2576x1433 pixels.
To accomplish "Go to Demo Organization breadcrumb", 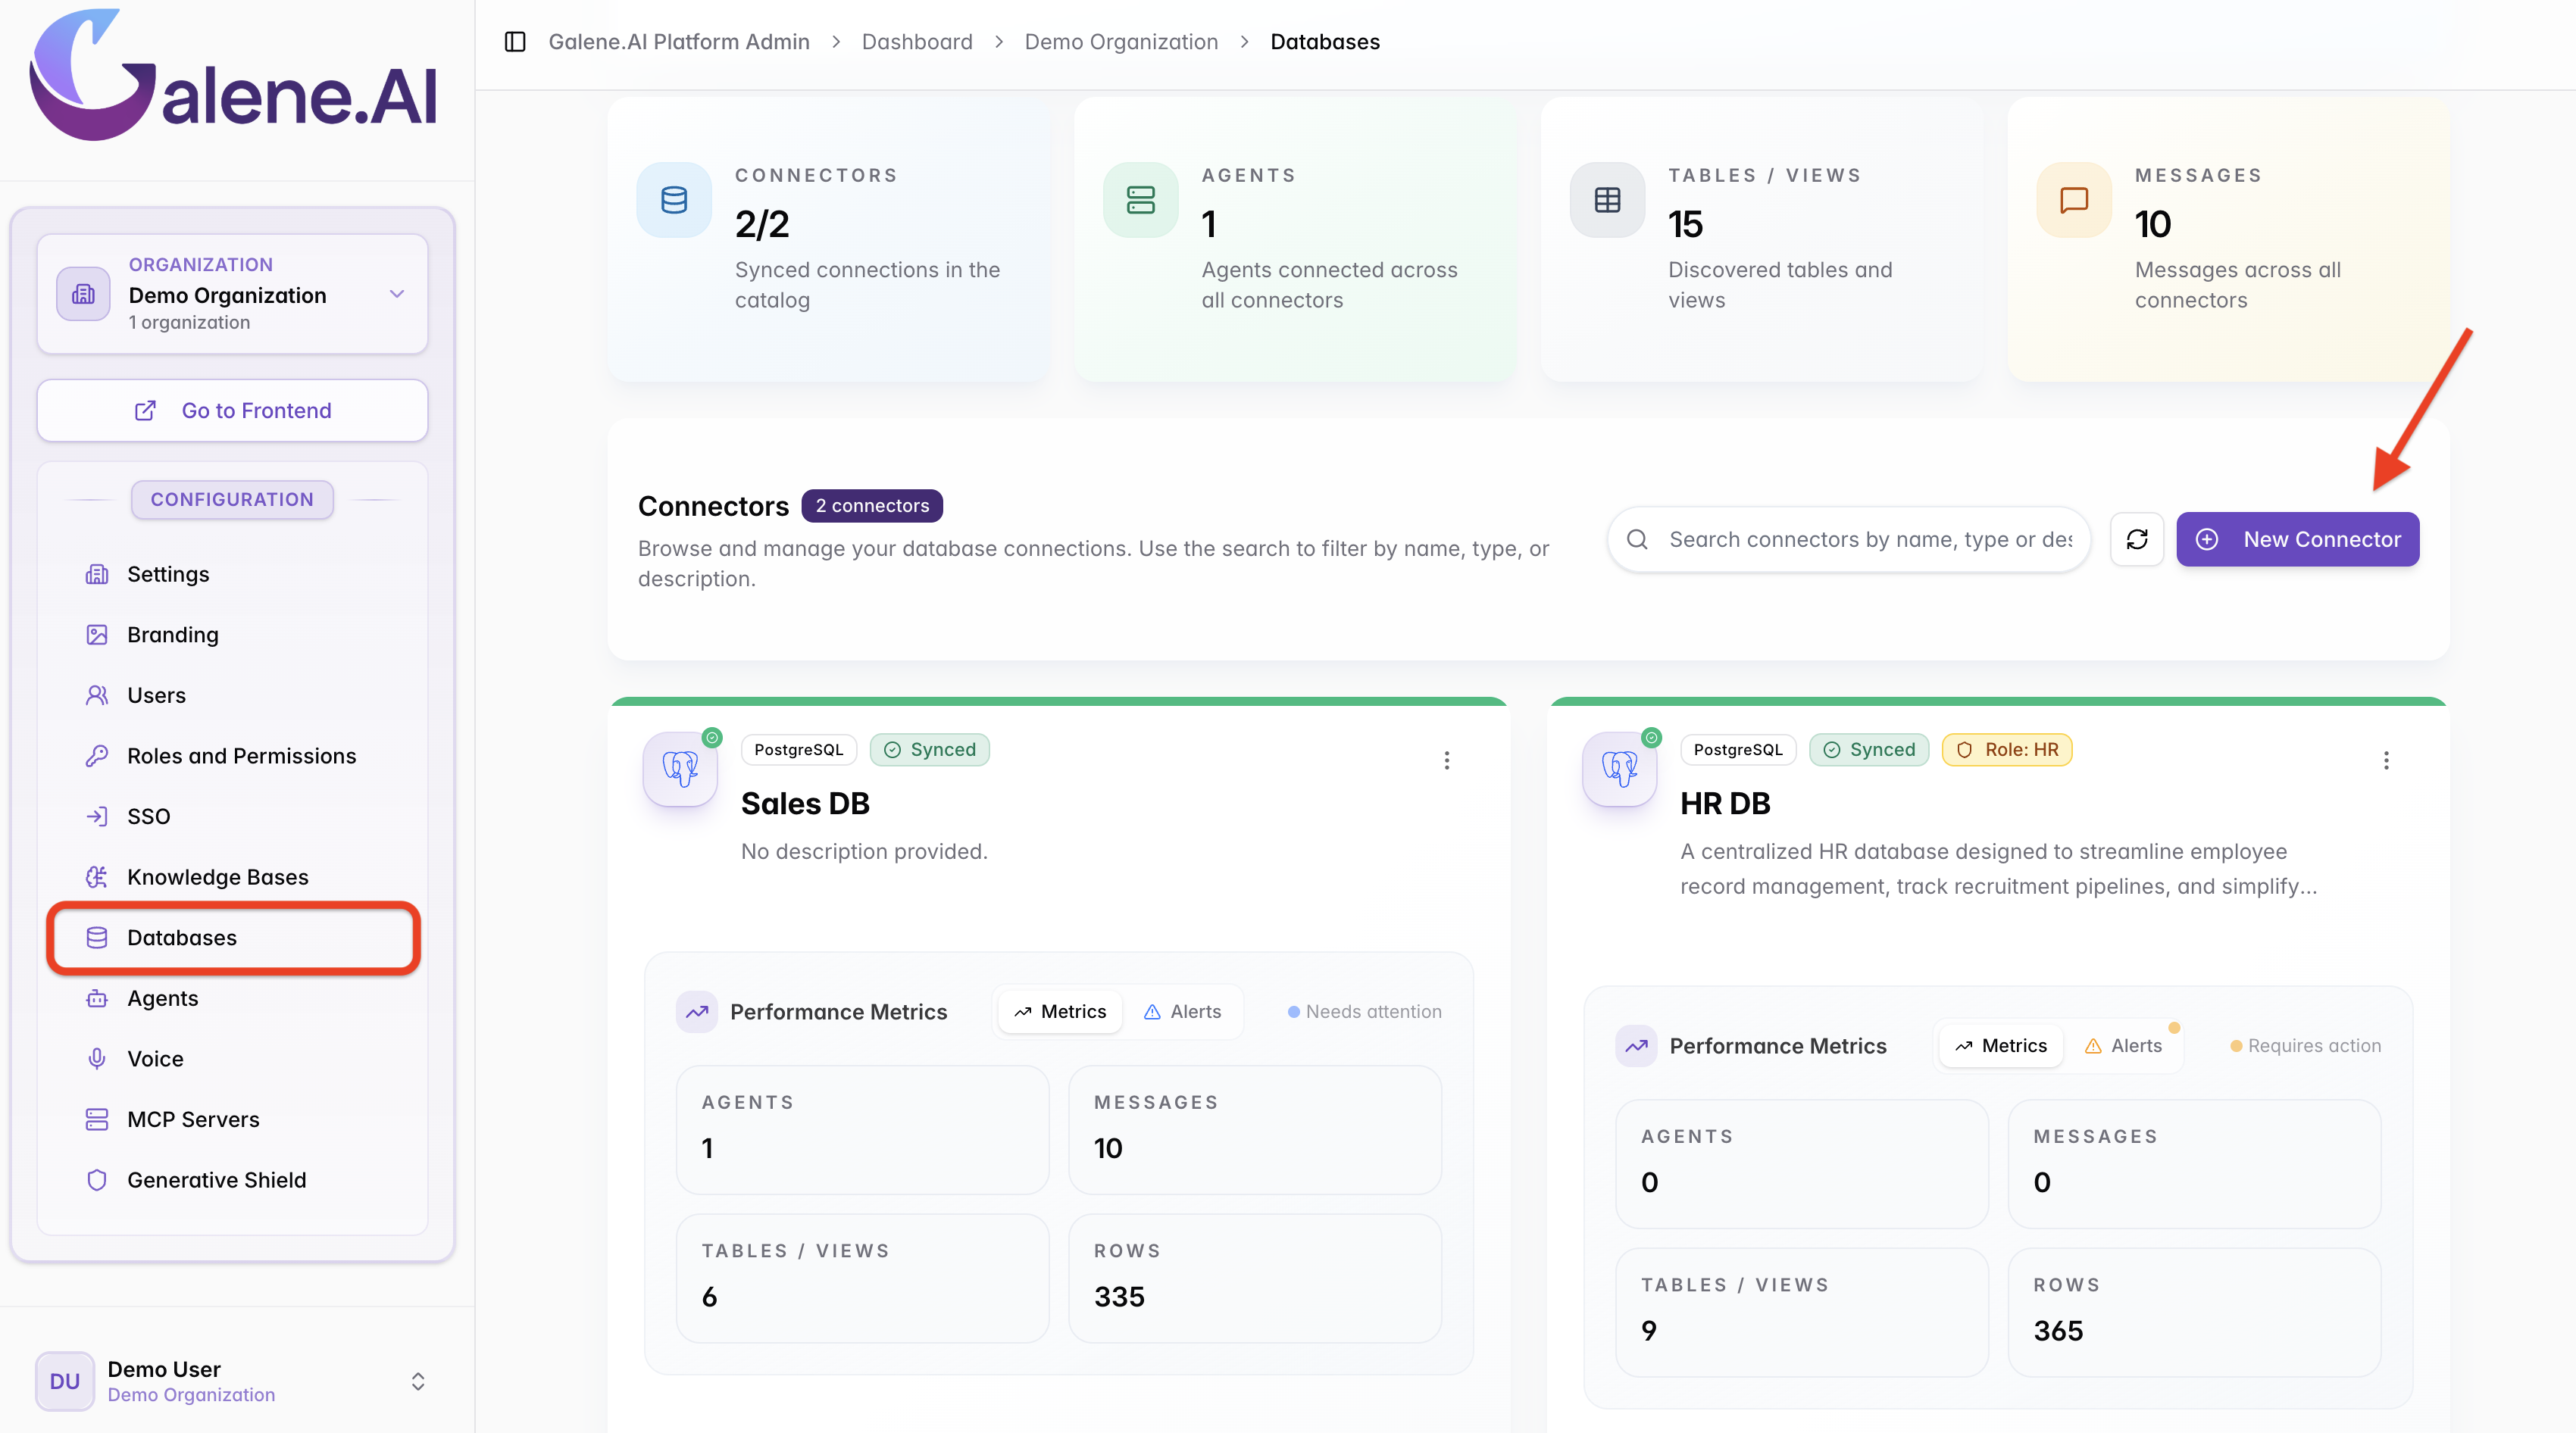I will 1121,42.
